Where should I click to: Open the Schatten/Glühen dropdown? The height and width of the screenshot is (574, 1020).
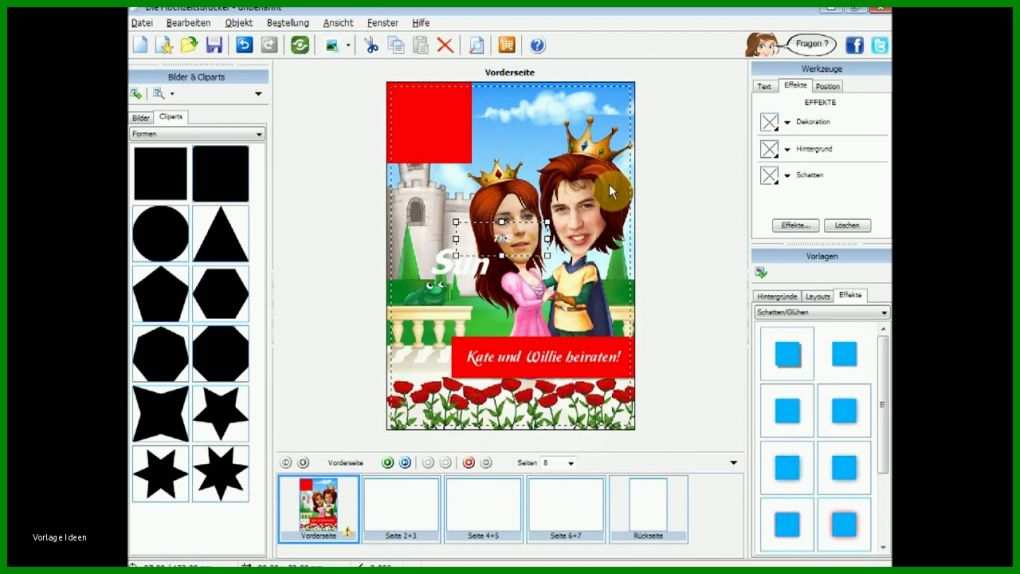(x=822, y=312)
